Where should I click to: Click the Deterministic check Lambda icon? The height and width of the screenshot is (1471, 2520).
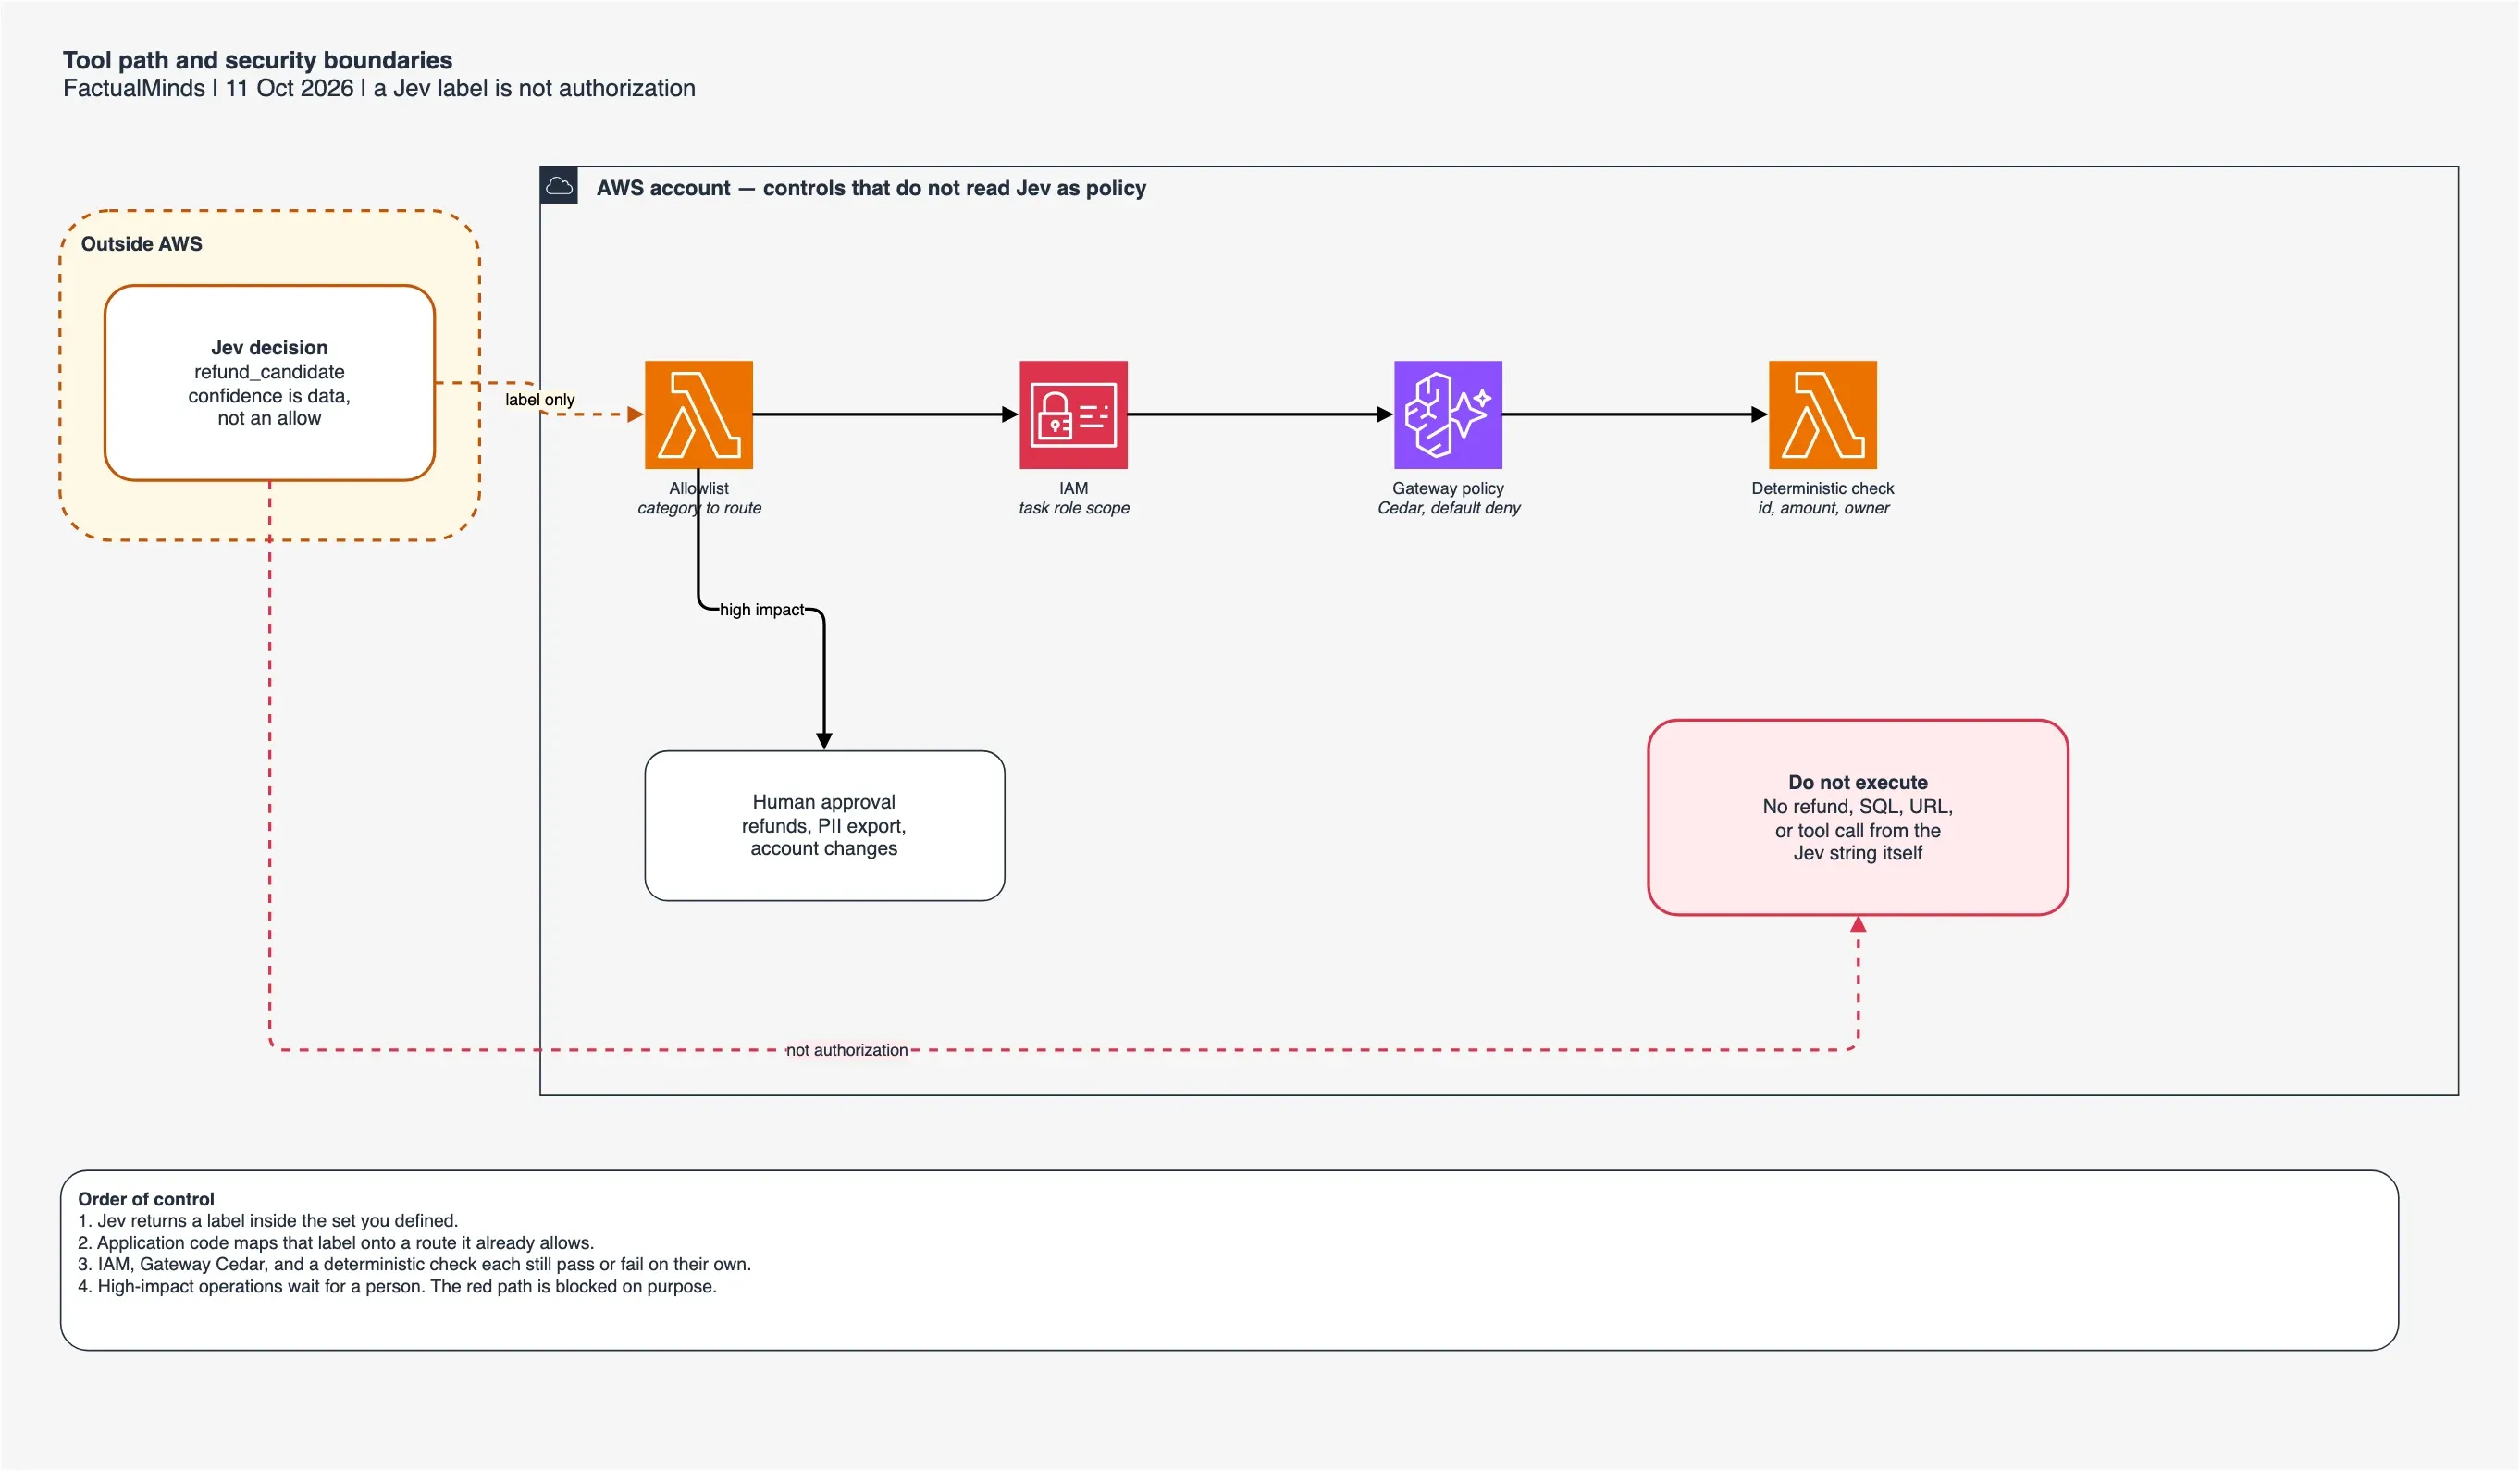[1822, 414]
